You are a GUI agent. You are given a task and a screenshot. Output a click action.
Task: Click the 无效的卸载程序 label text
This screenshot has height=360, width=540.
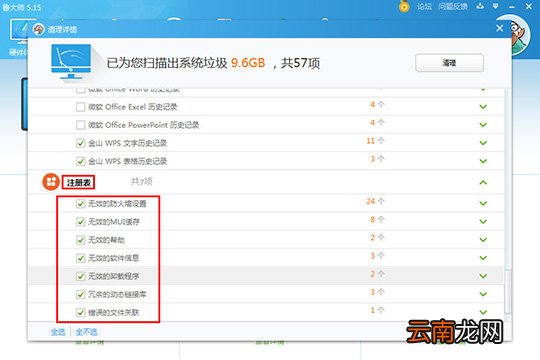tap(114, 276)
